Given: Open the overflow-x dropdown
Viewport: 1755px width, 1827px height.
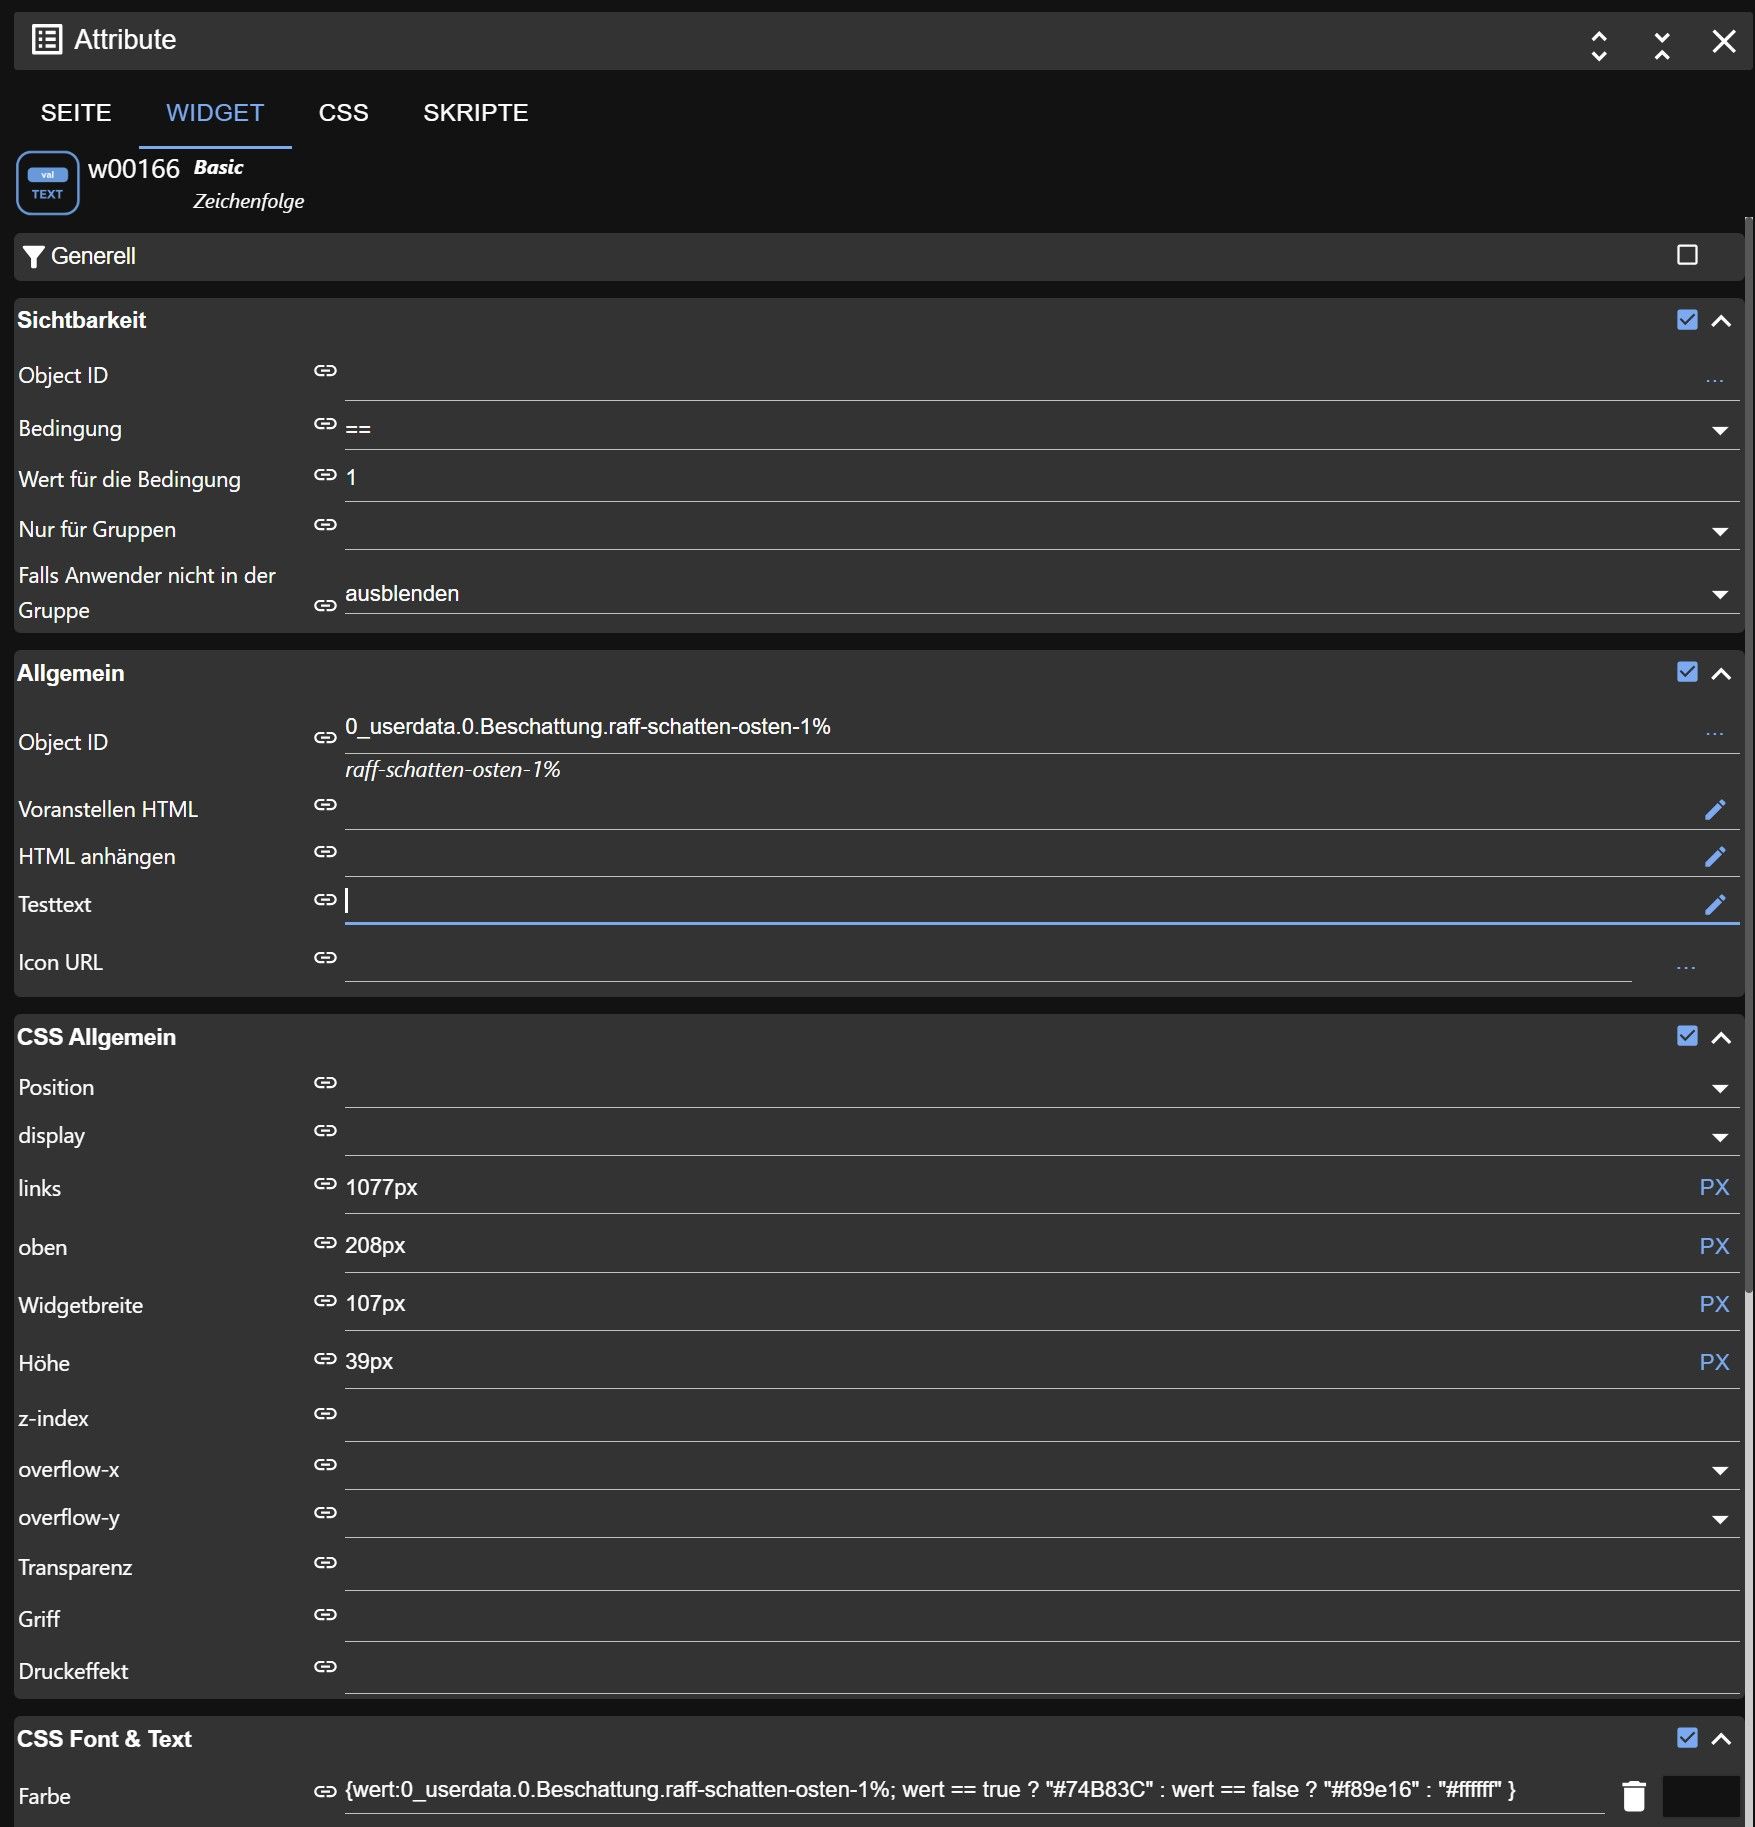Looking at the screenshot, I should (1720, 1470).
